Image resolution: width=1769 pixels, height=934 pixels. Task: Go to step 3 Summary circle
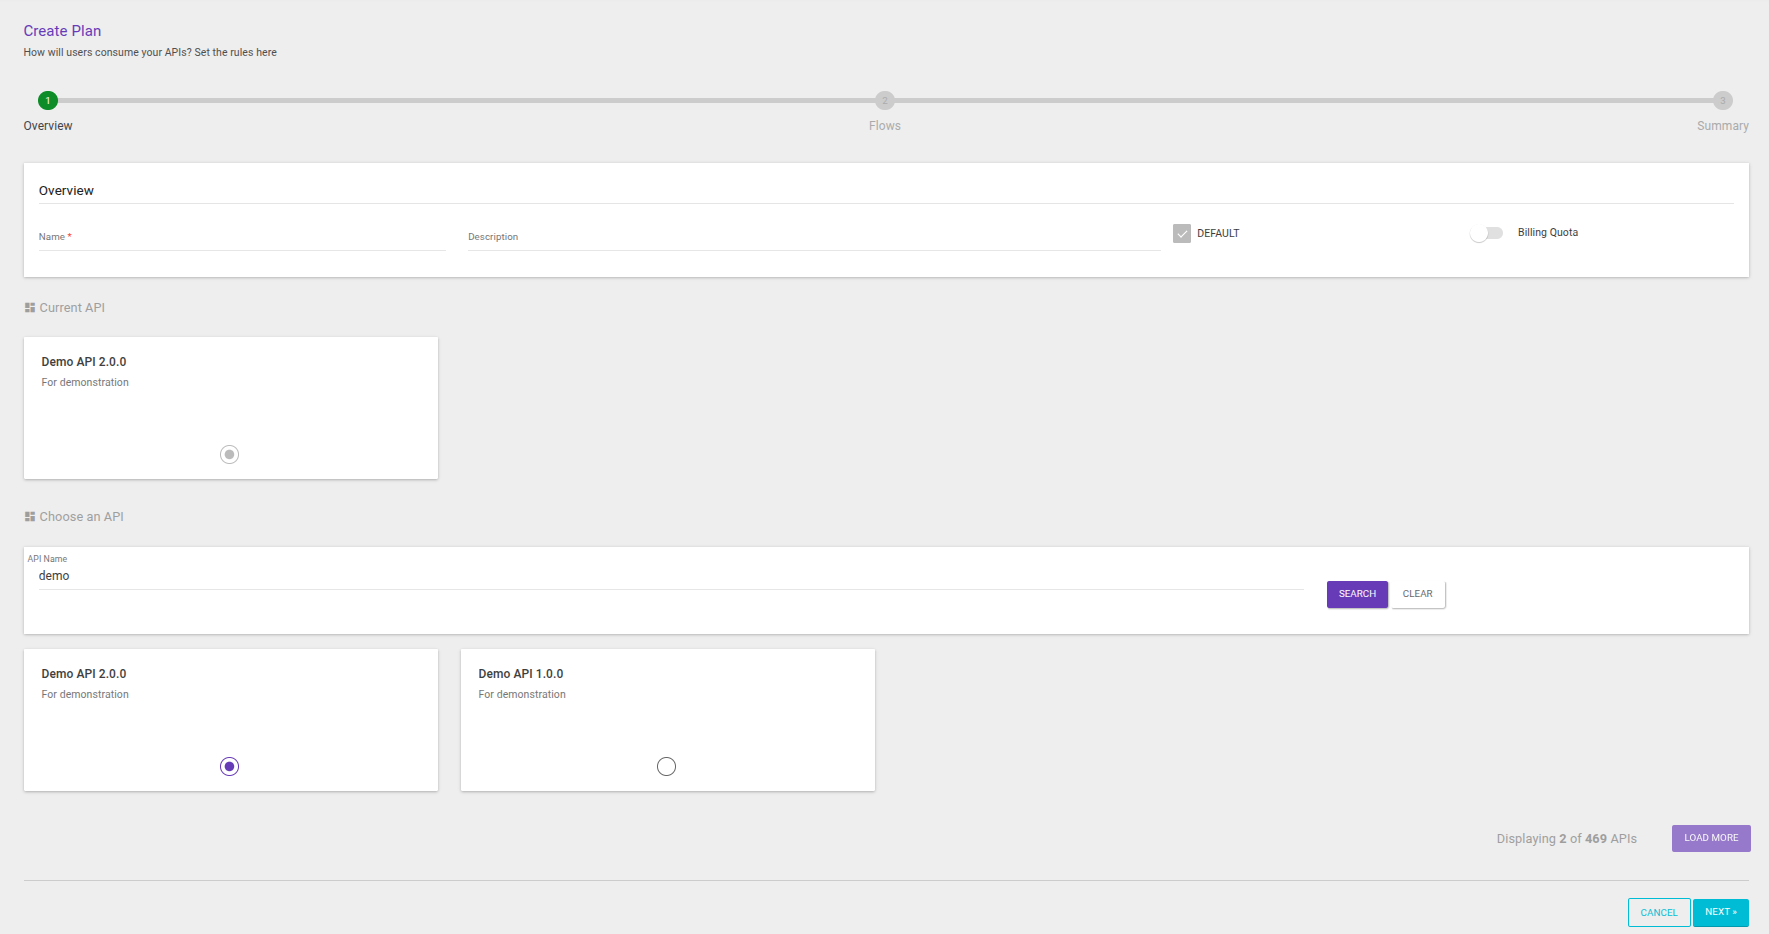[x=1722, y=100]
